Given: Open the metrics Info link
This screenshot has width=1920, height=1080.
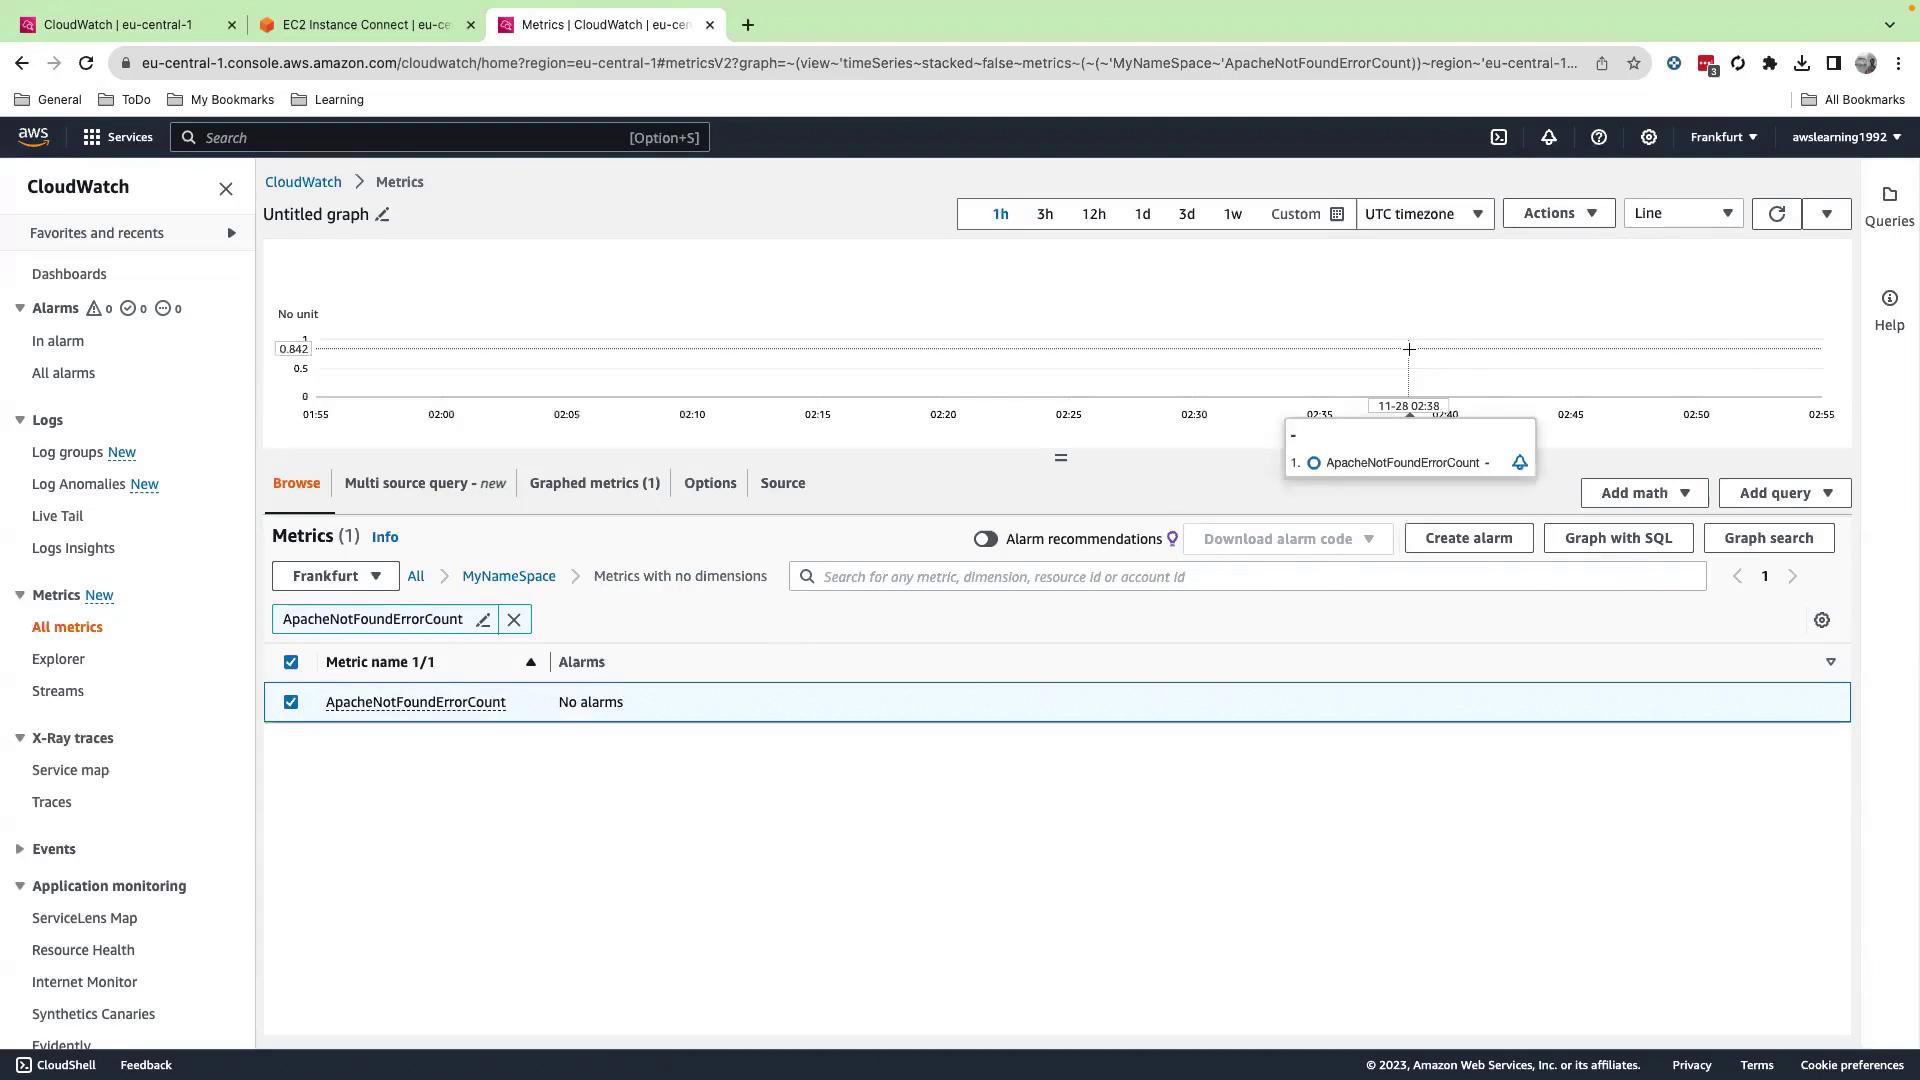Looking at the screenshot, I should coord(385,537).
